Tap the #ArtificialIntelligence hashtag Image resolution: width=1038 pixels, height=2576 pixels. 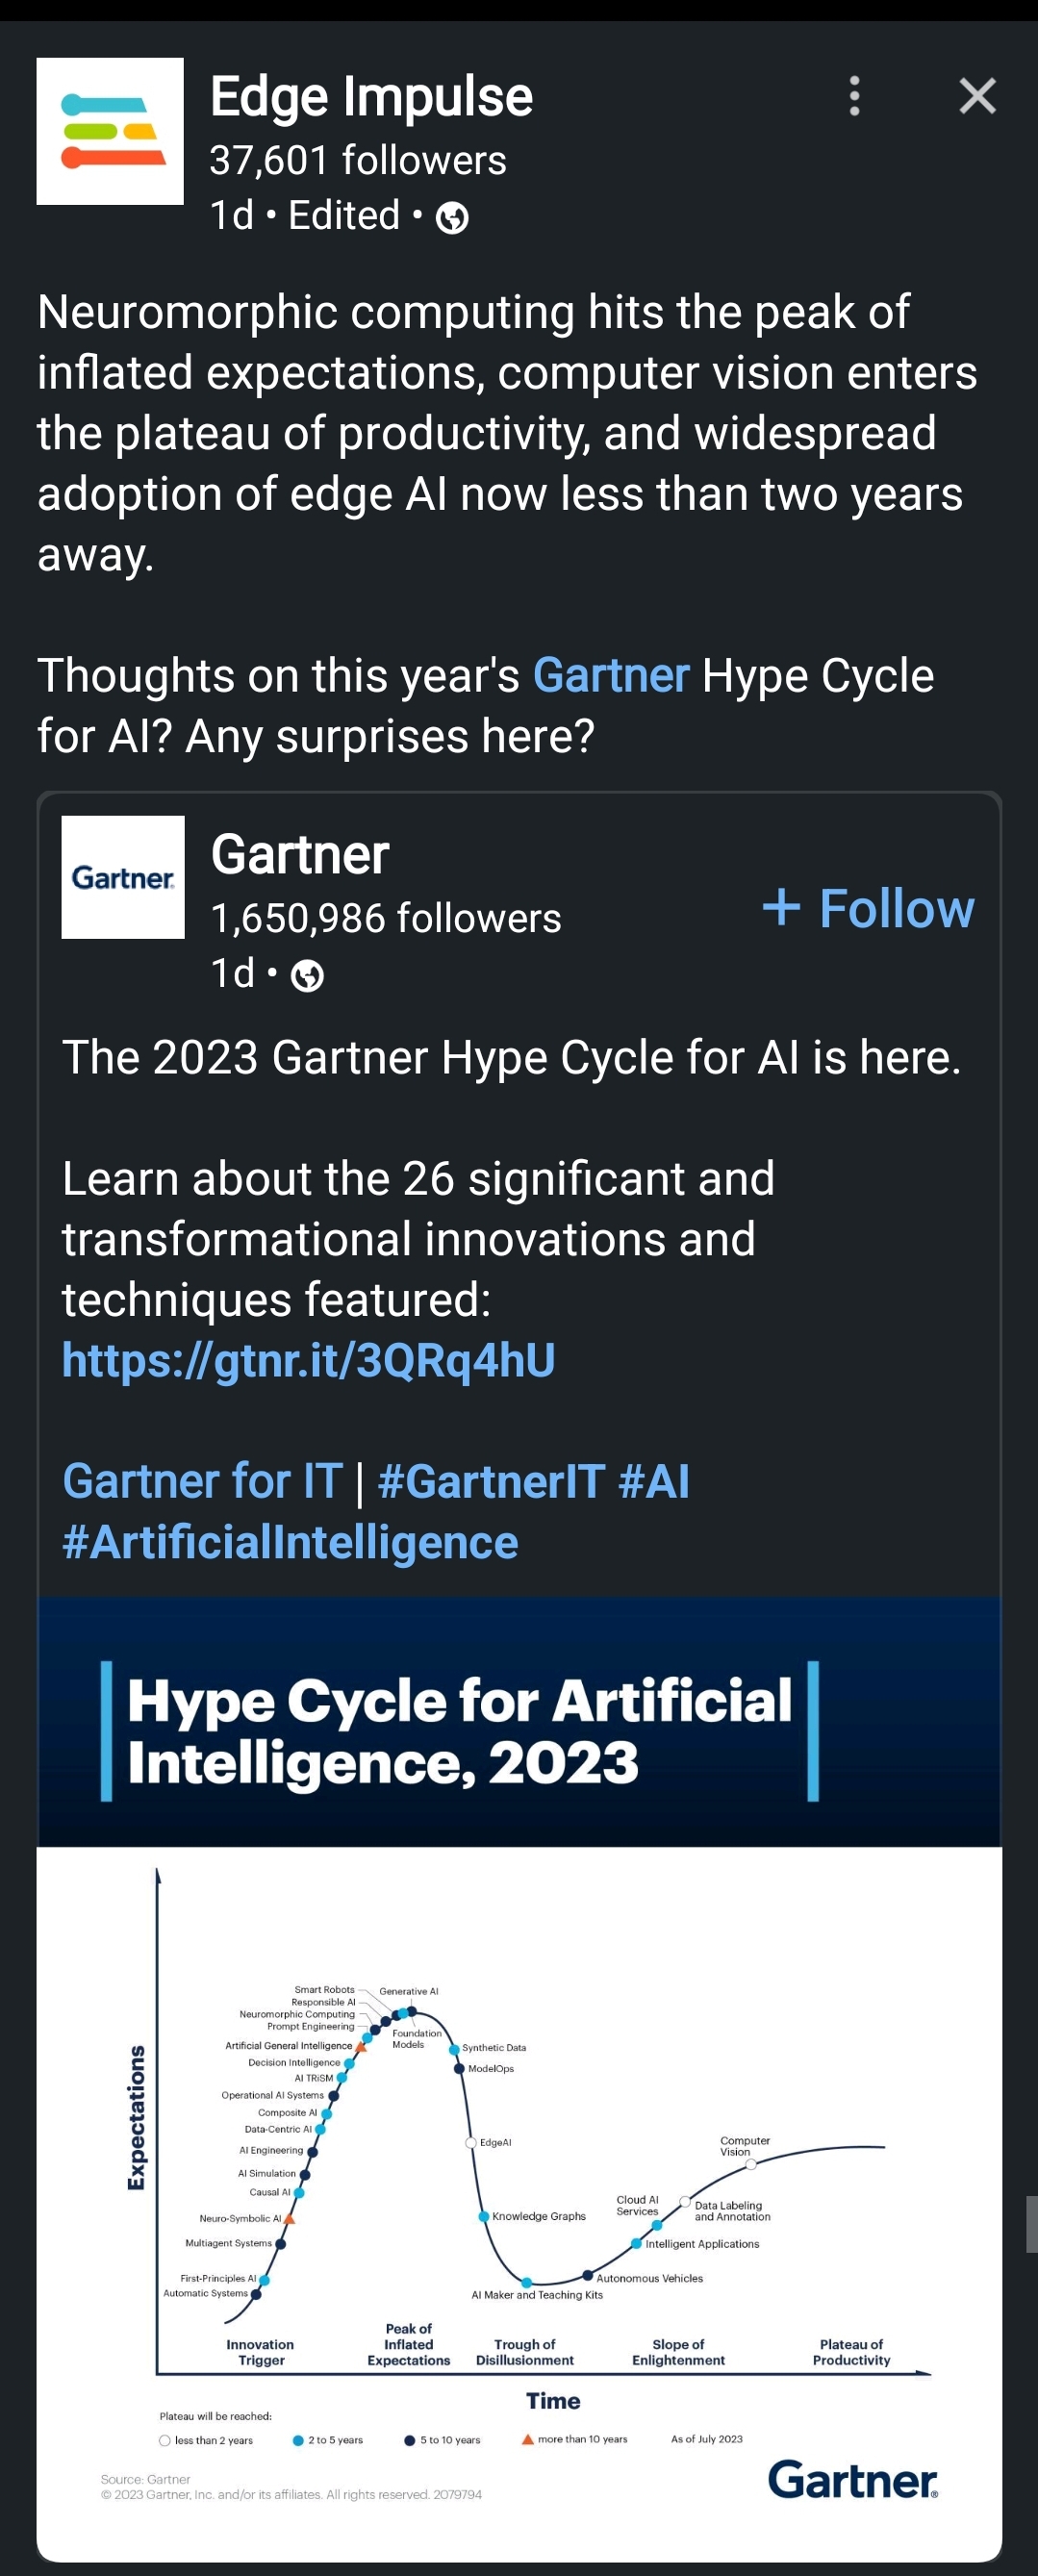290,1542
